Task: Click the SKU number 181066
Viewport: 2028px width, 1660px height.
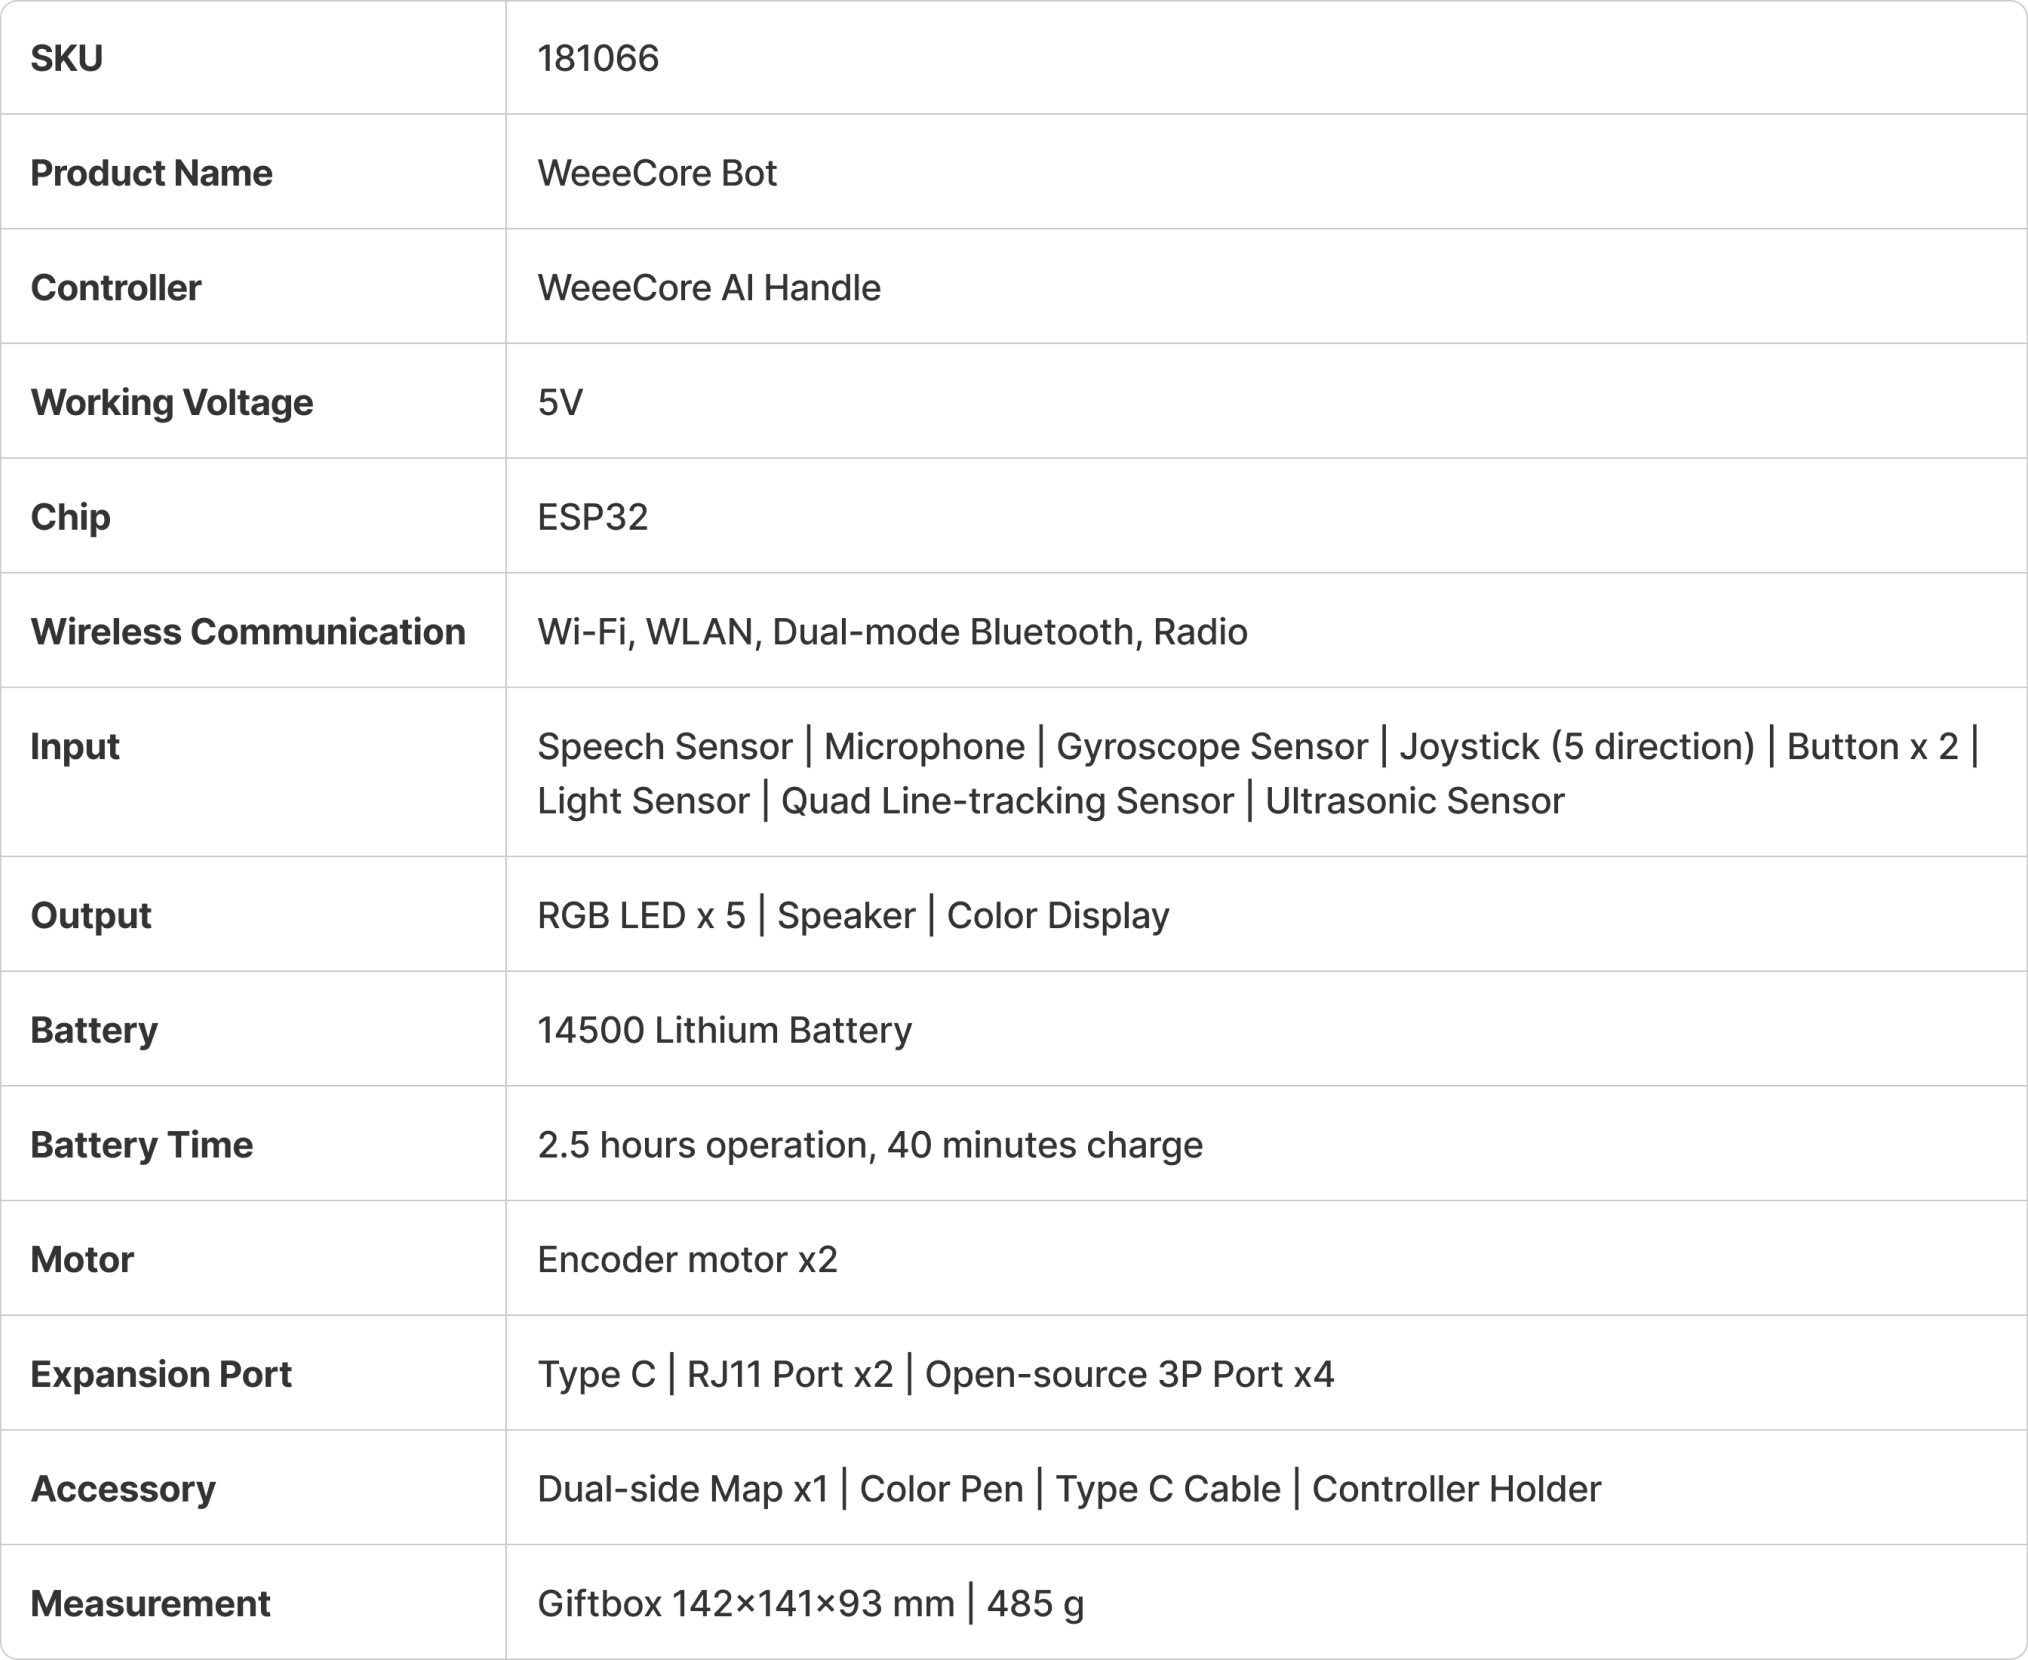Action: point(598,58)
